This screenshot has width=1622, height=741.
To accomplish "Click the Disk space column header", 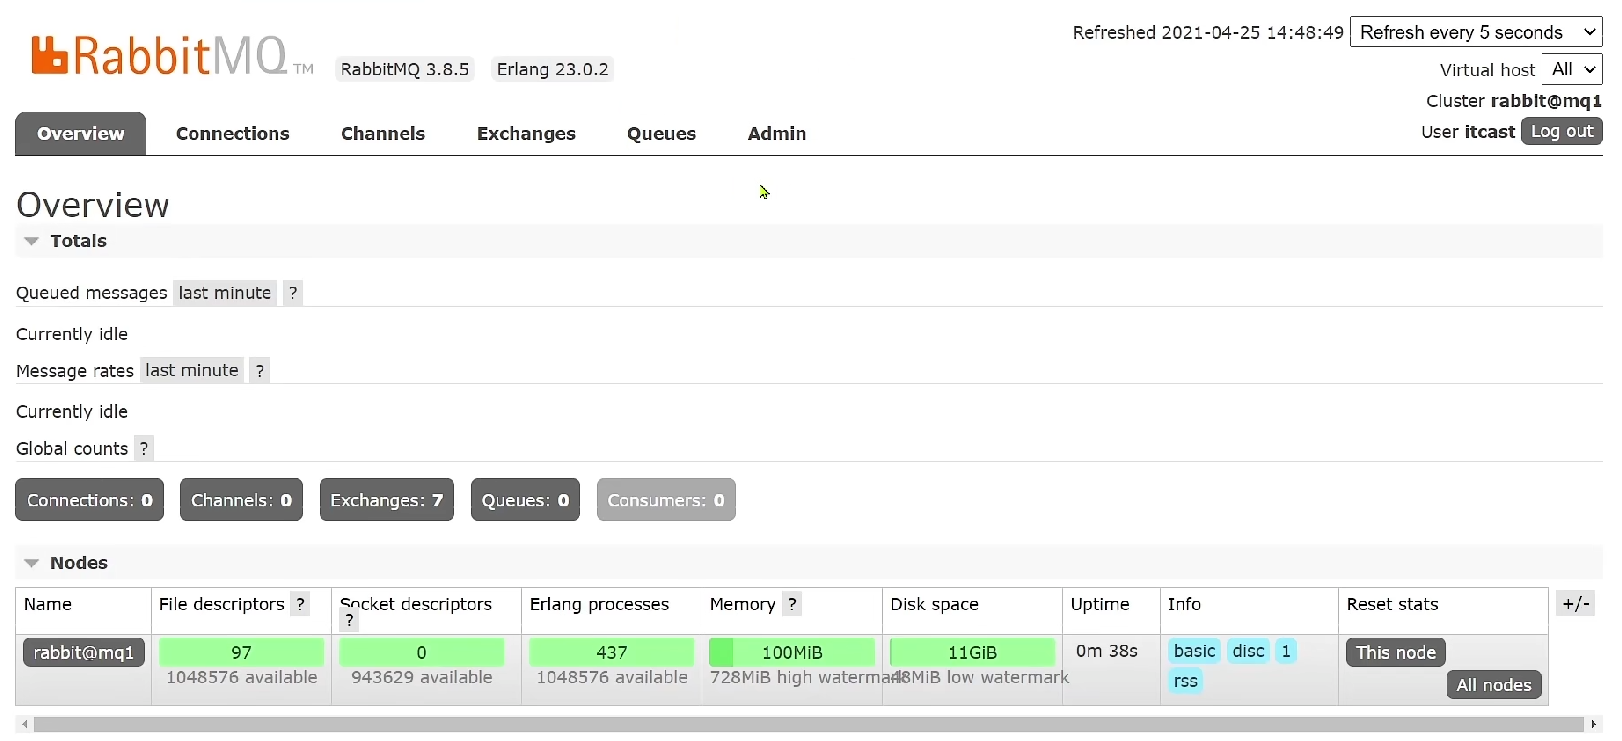I will (934, 604).
